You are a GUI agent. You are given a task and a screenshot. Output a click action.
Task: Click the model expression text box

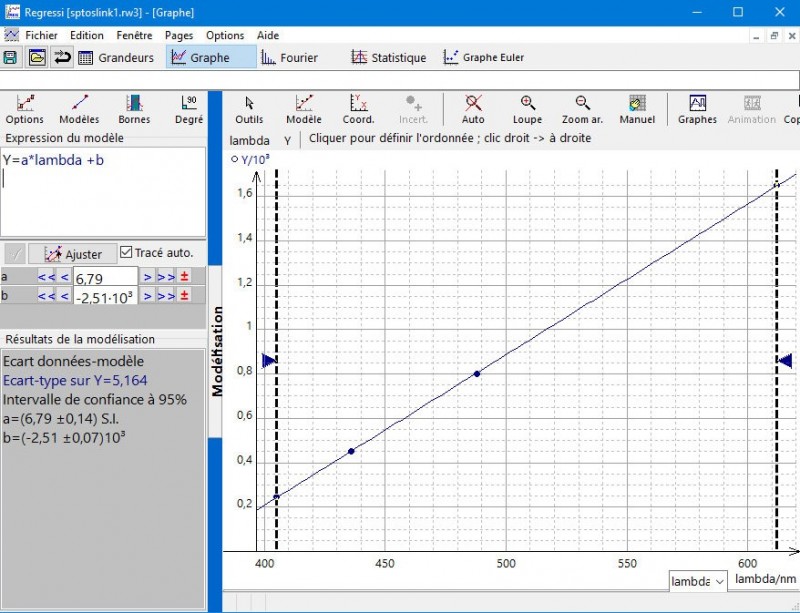[103, 191]
